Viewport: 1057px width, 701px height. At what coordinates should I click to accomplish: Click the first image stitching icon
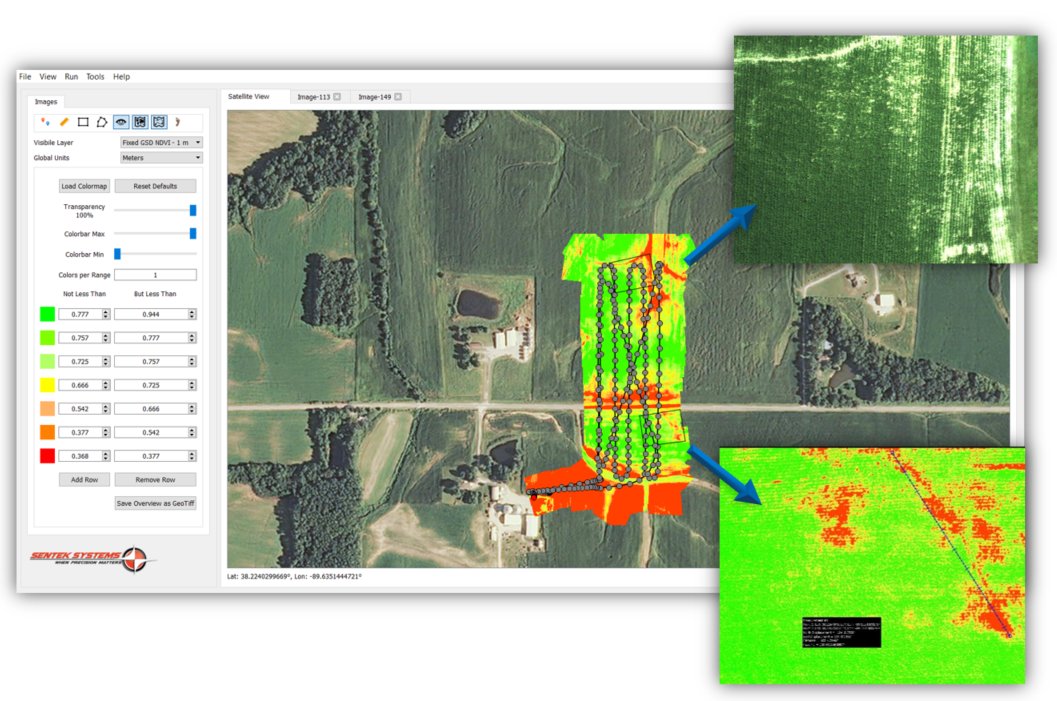click(x=139, y=122)
